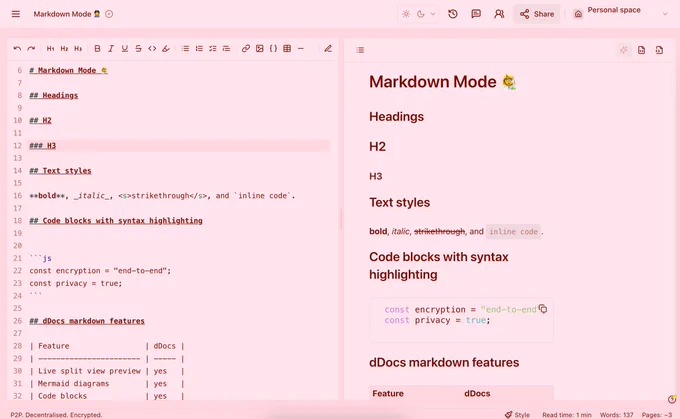Viewport: 680px width, 419px height.
Task: Click the 'dDocs' table header in the preview
Action: (x=477, y=393)
